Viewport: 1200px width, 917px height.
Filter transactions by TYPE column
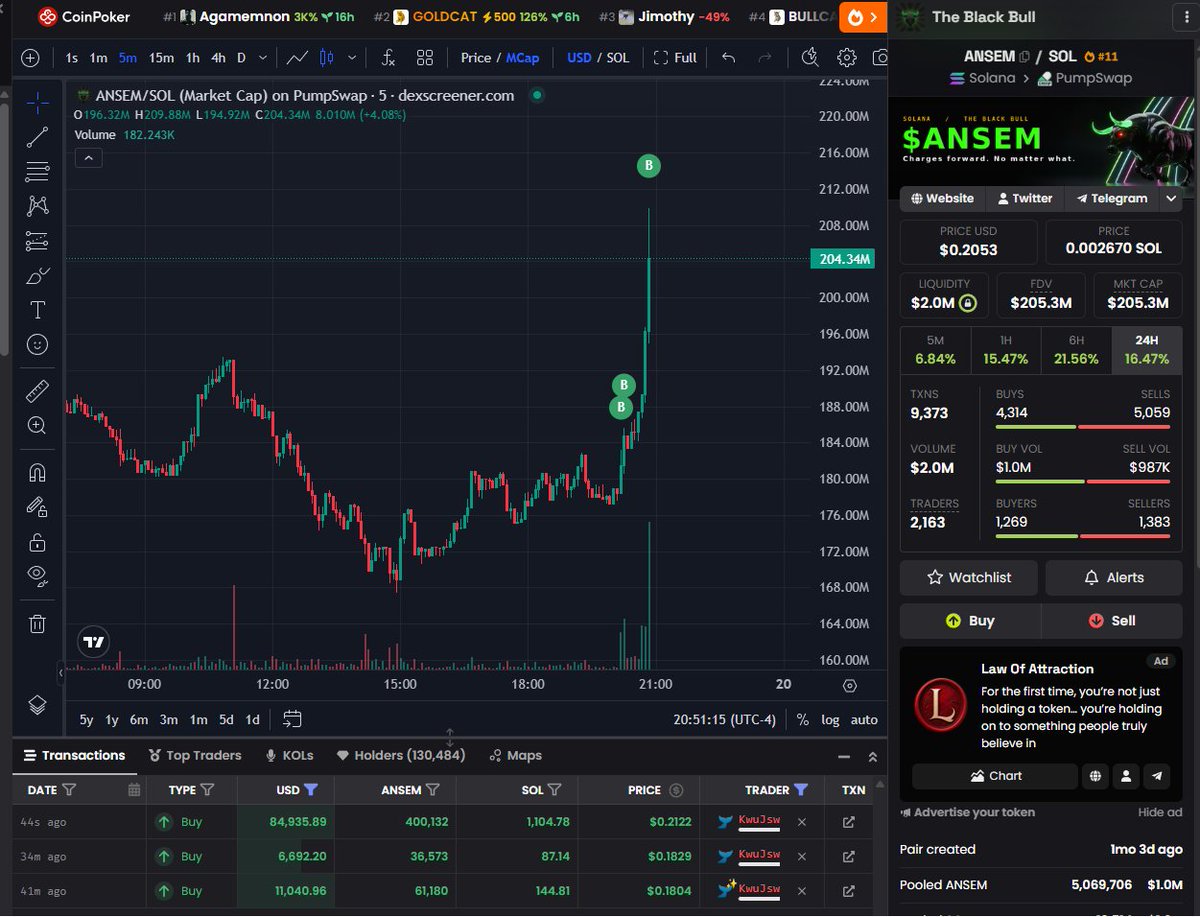click(207, 790)
